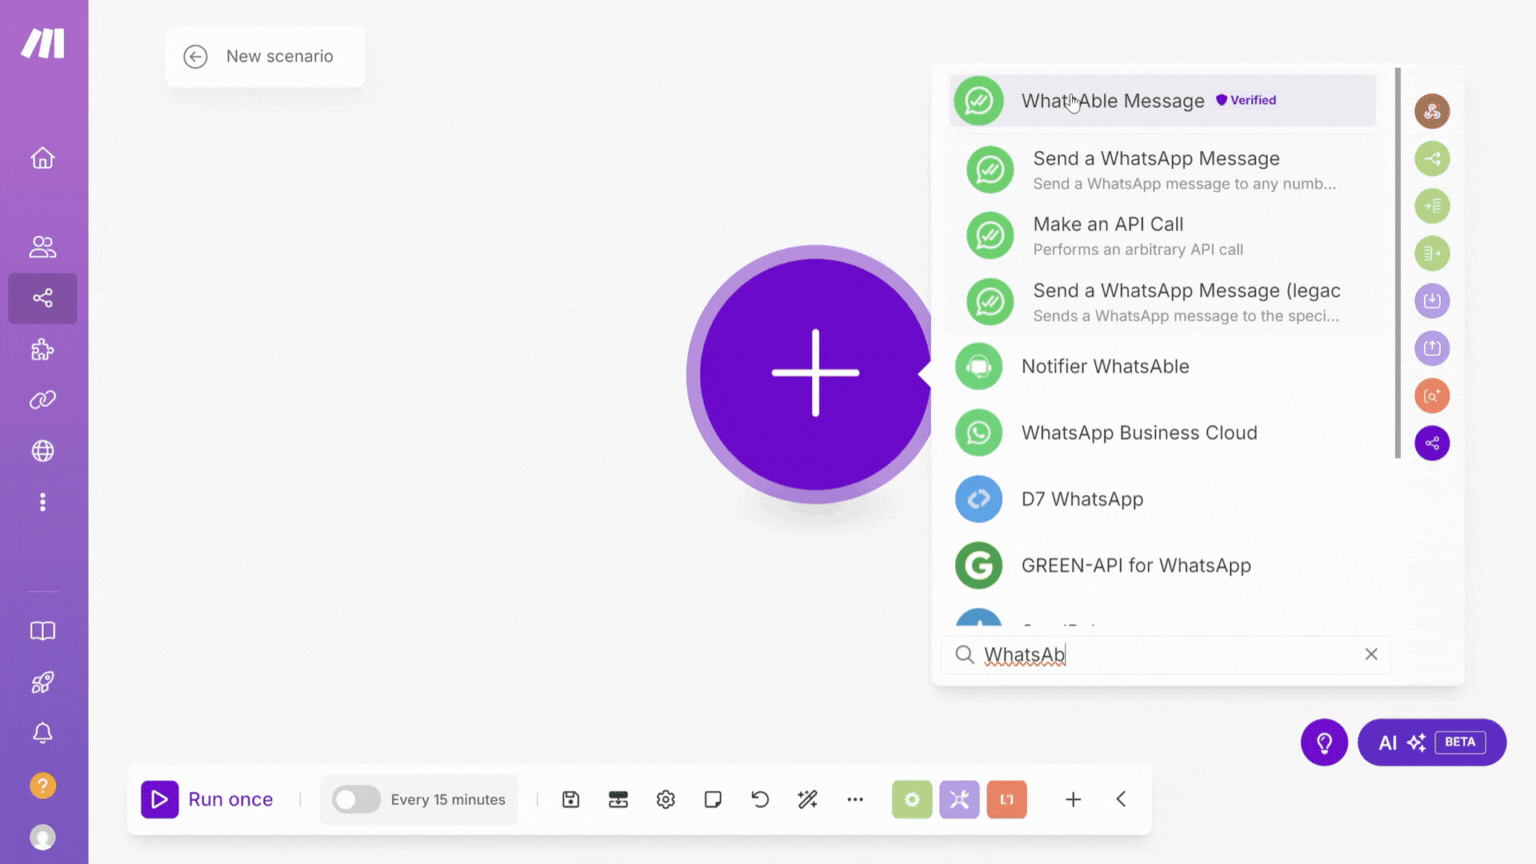Screen dimensions: 1536x864
Task: Click the Verified badge on WhatsAble Message
Action: point(1246,100)
